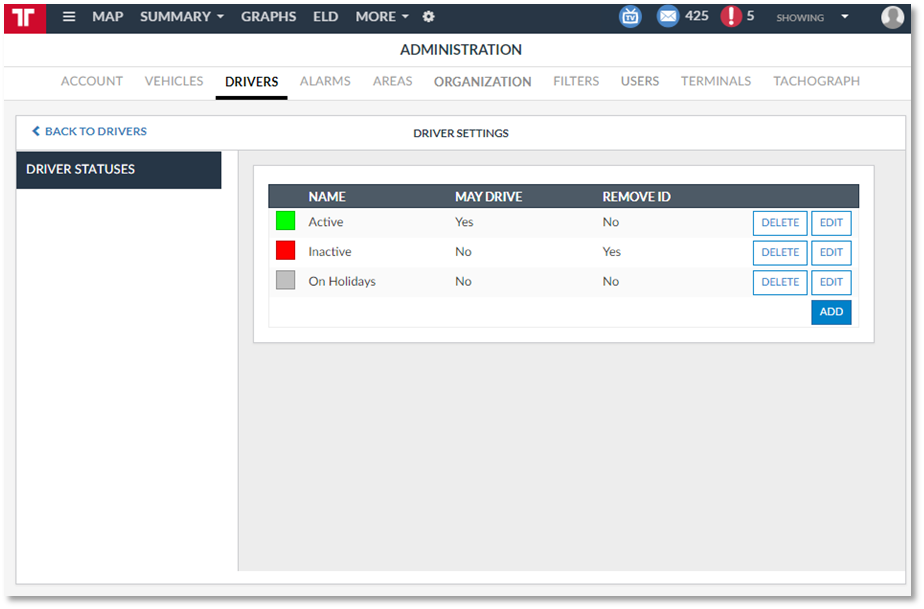Image resolution: width=924 pixels, height=609 pixels.
Task: Open the hamburger menu icon
Action: coord(69,17)
